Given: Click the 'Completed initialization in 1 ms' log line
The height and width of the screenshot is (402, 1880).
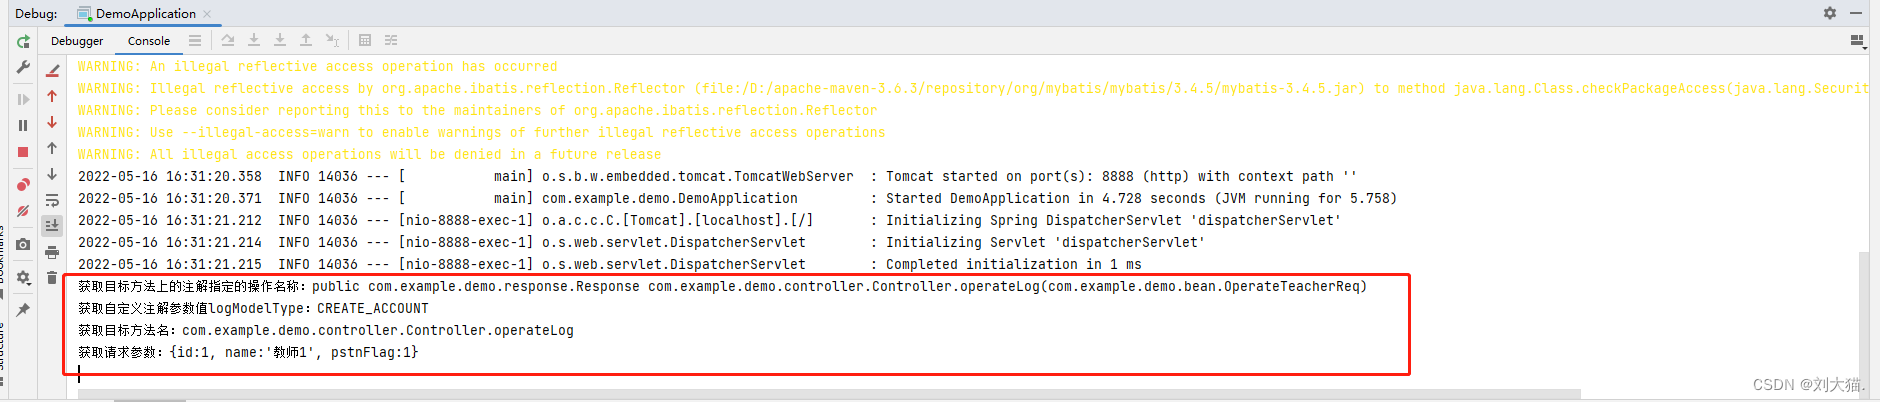Looking at the screenshot, I should click(x=609, y=264).
